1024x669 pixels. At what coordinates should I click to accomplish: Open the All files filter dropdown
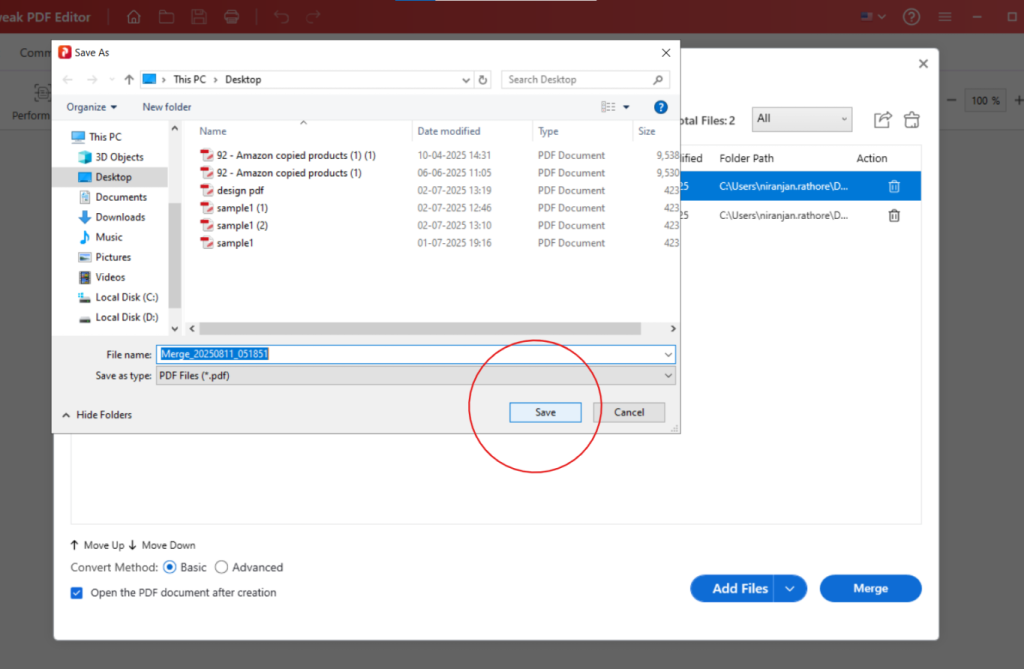801,118
